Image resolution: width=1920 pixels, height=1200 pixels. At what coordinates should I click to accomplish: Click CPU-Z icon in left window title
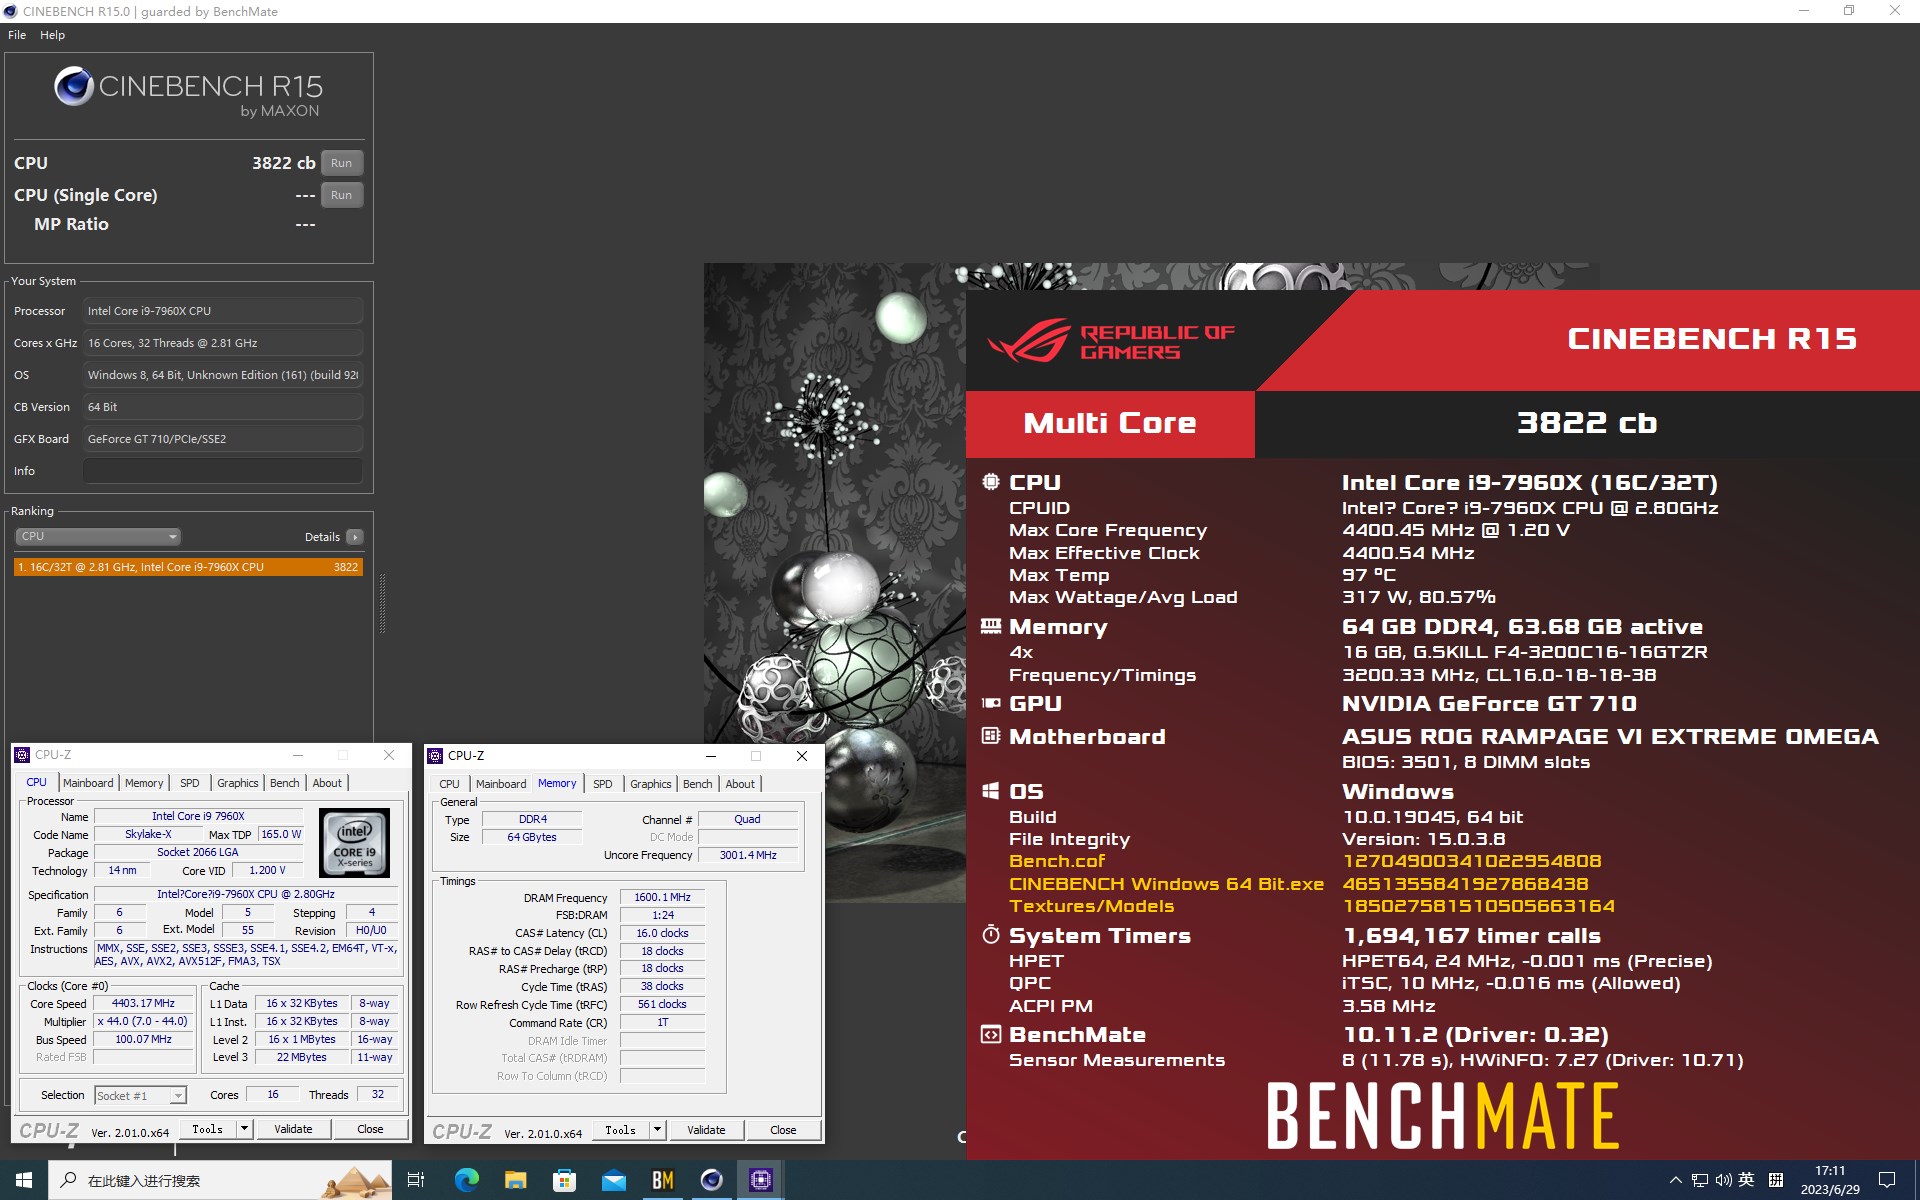pyautogui.click(x=22, y=755)
